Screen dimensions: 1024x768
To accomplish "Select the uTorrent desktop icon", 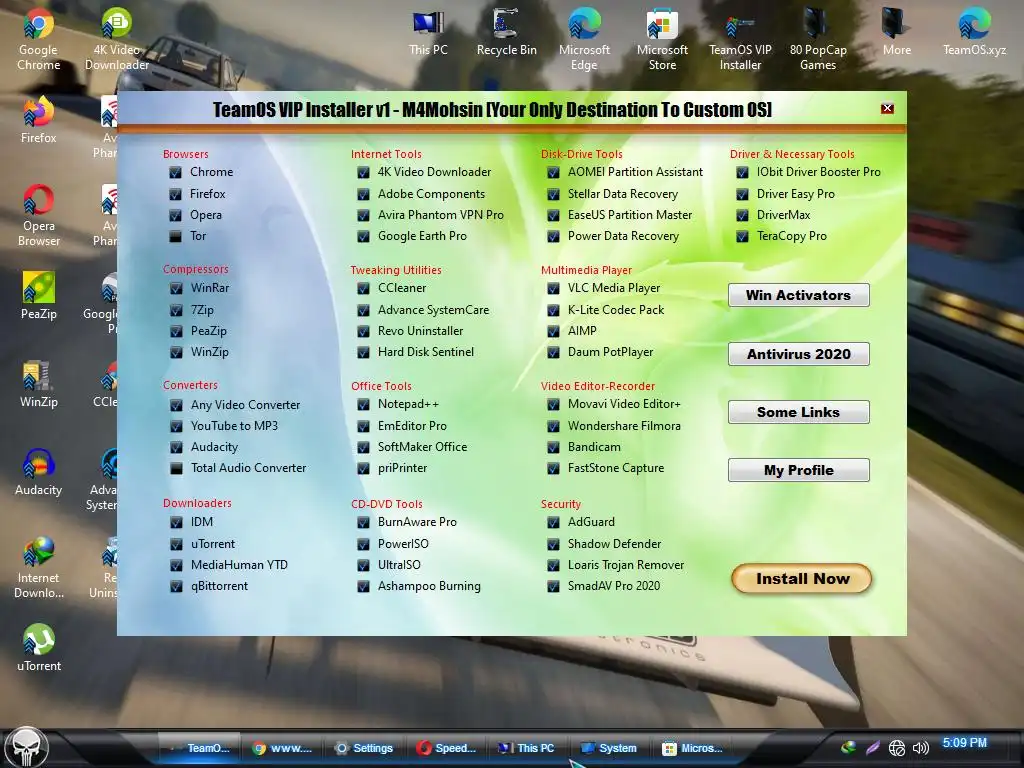I will [x=39, y=648].
